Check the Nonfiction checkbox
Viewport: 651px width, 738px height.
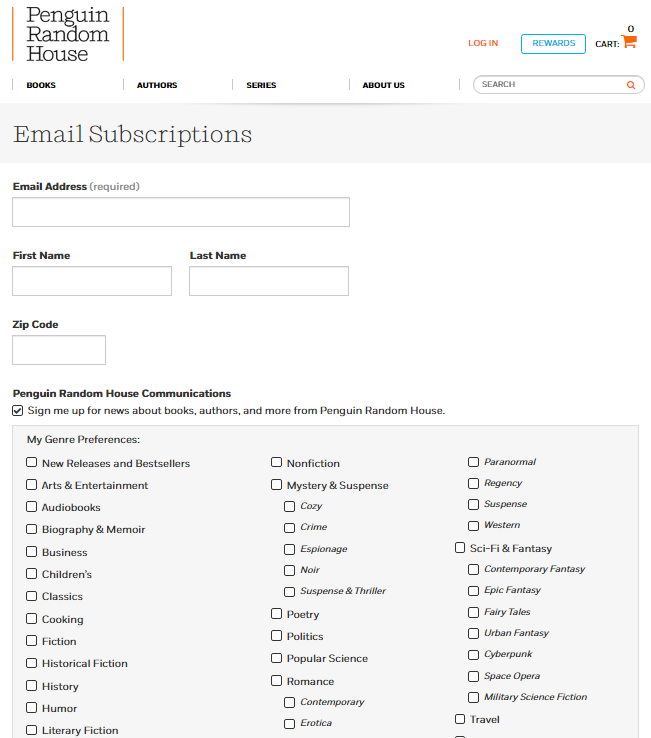pyautogui.click(x=276, y=462)
